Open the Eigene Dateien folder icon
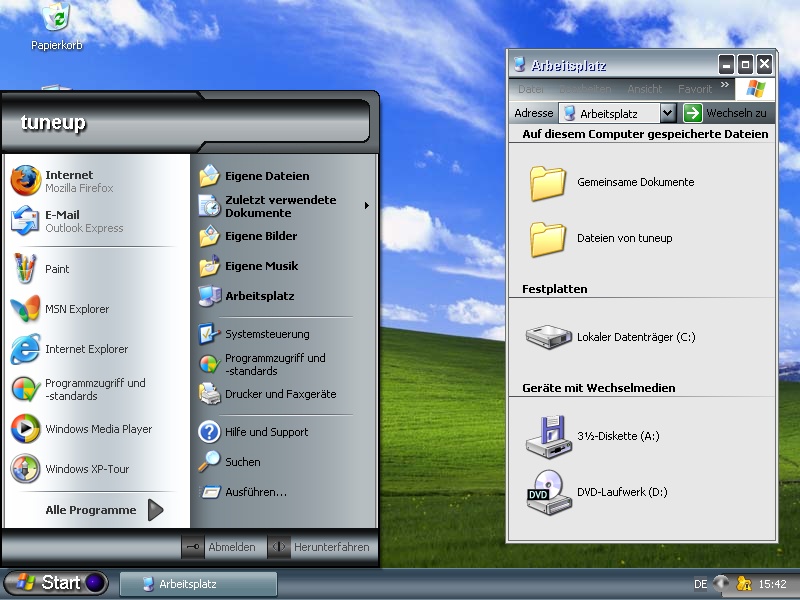This screenshot has width=800, height=600. click(209, 176)
